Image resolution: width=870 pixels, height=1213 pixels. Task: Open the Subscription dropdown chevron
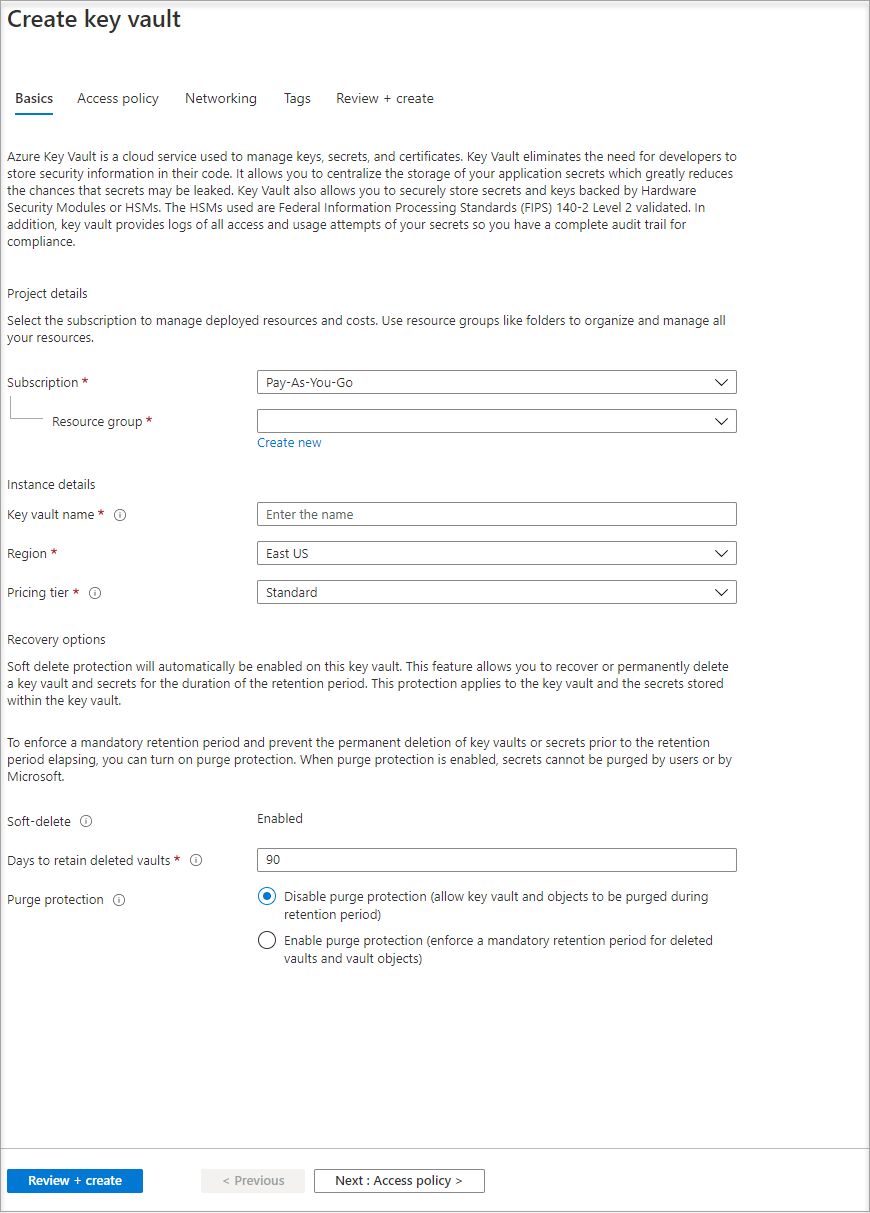coord(722,382)
